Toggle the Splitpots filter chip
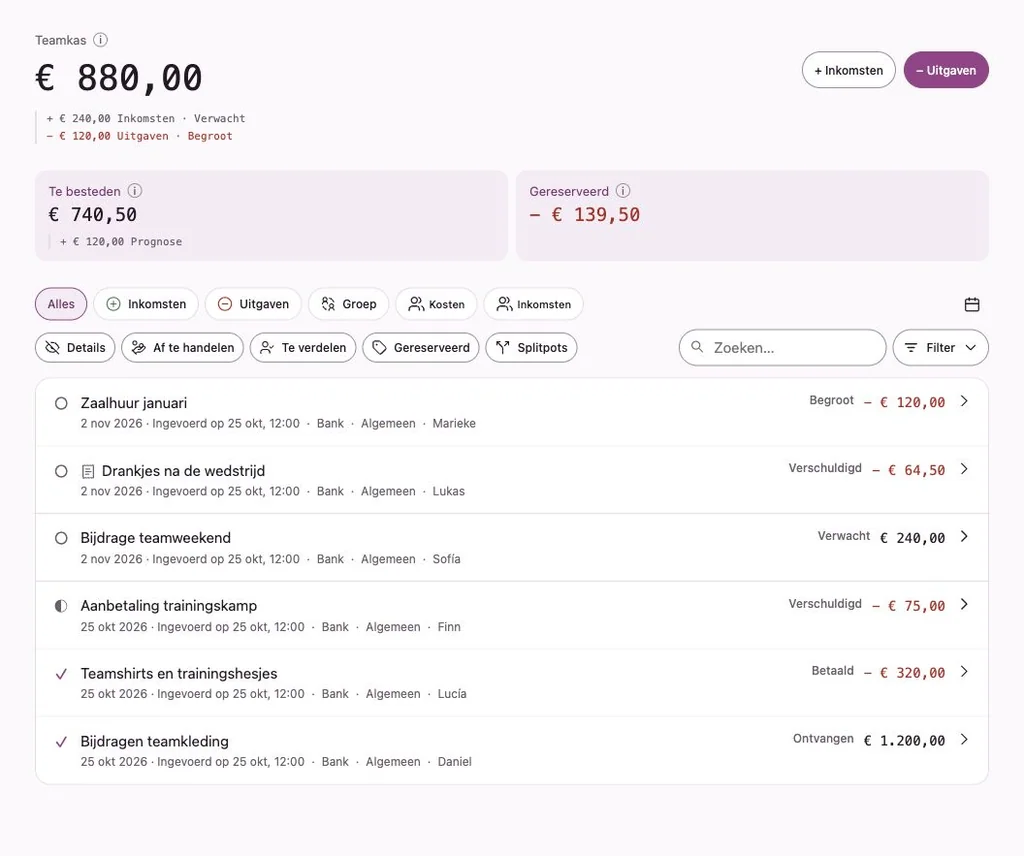Viewport: 1024px width, 856px height. click(532, 347)
